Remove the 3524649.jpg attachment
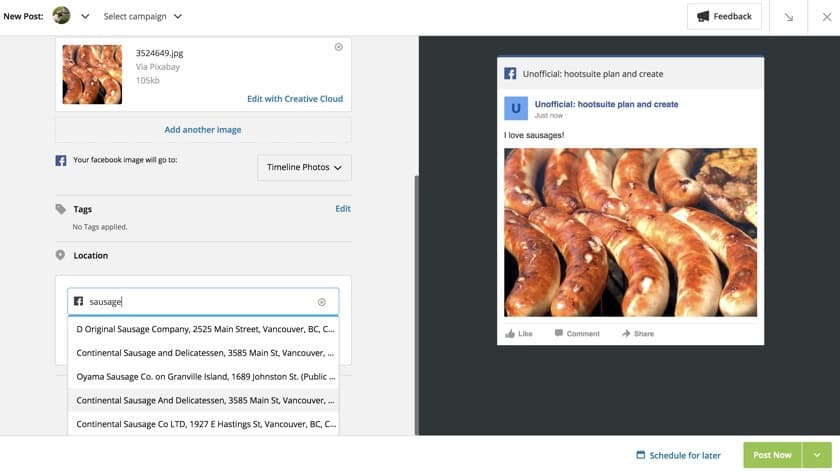 [x=339, y=47]
